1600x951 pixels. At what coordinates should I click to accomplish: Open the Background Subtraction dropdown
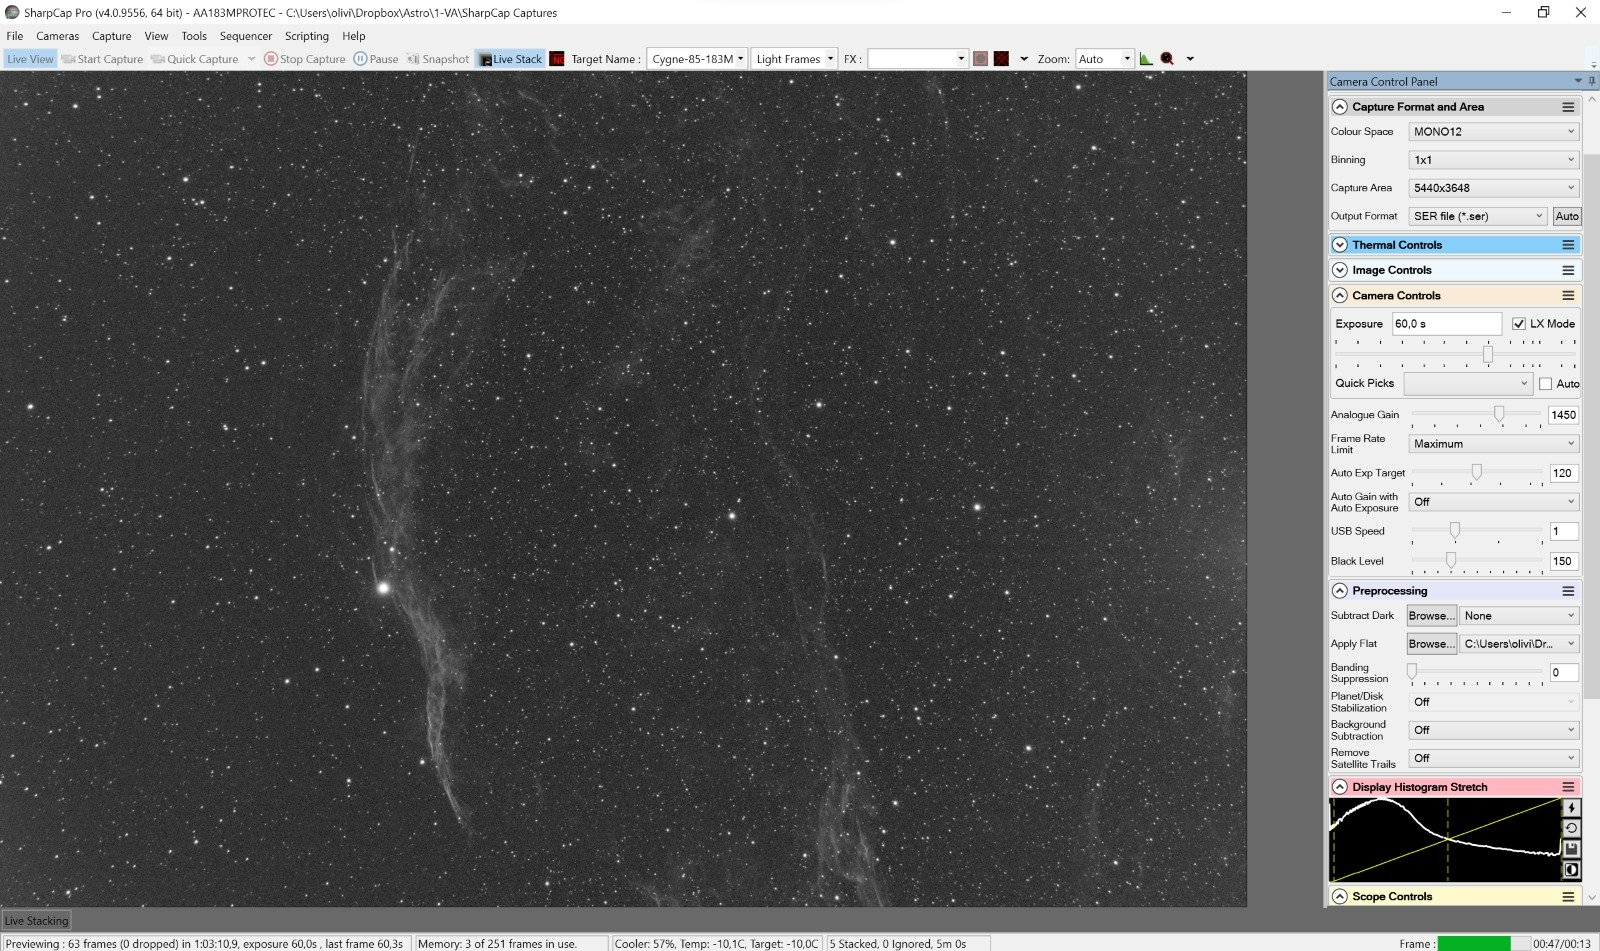point(1493,730)
